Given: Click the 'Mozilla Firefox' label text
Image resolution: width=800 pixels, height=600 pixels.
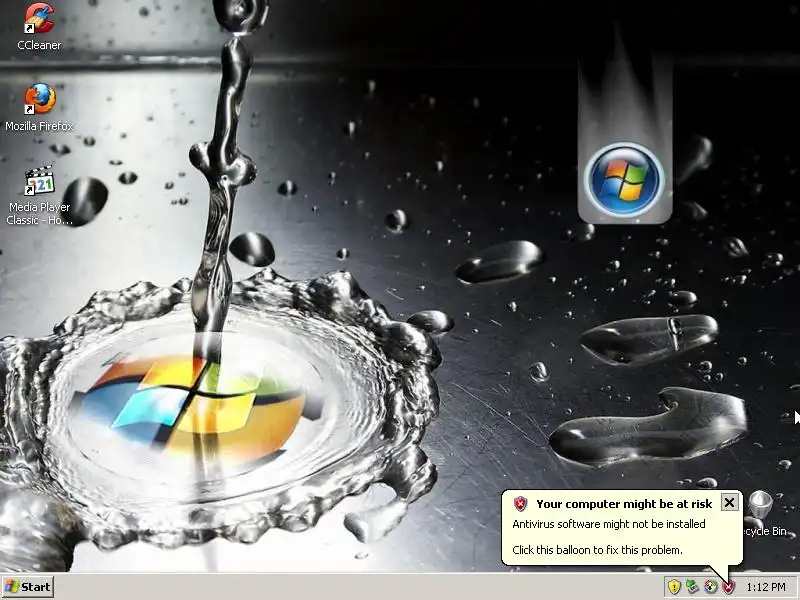Looking at the screenshot, I should (x=39, y=126).
